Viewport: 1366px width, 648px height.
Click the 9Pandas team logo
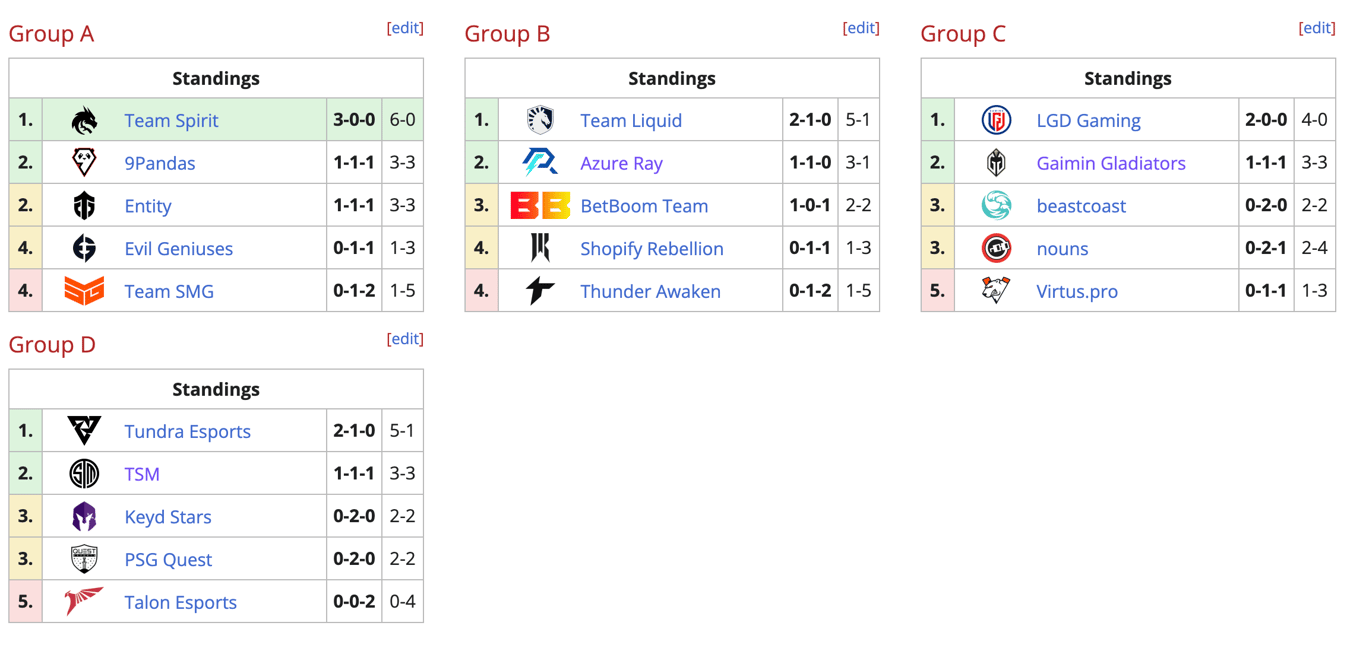[x=84, y=163]
